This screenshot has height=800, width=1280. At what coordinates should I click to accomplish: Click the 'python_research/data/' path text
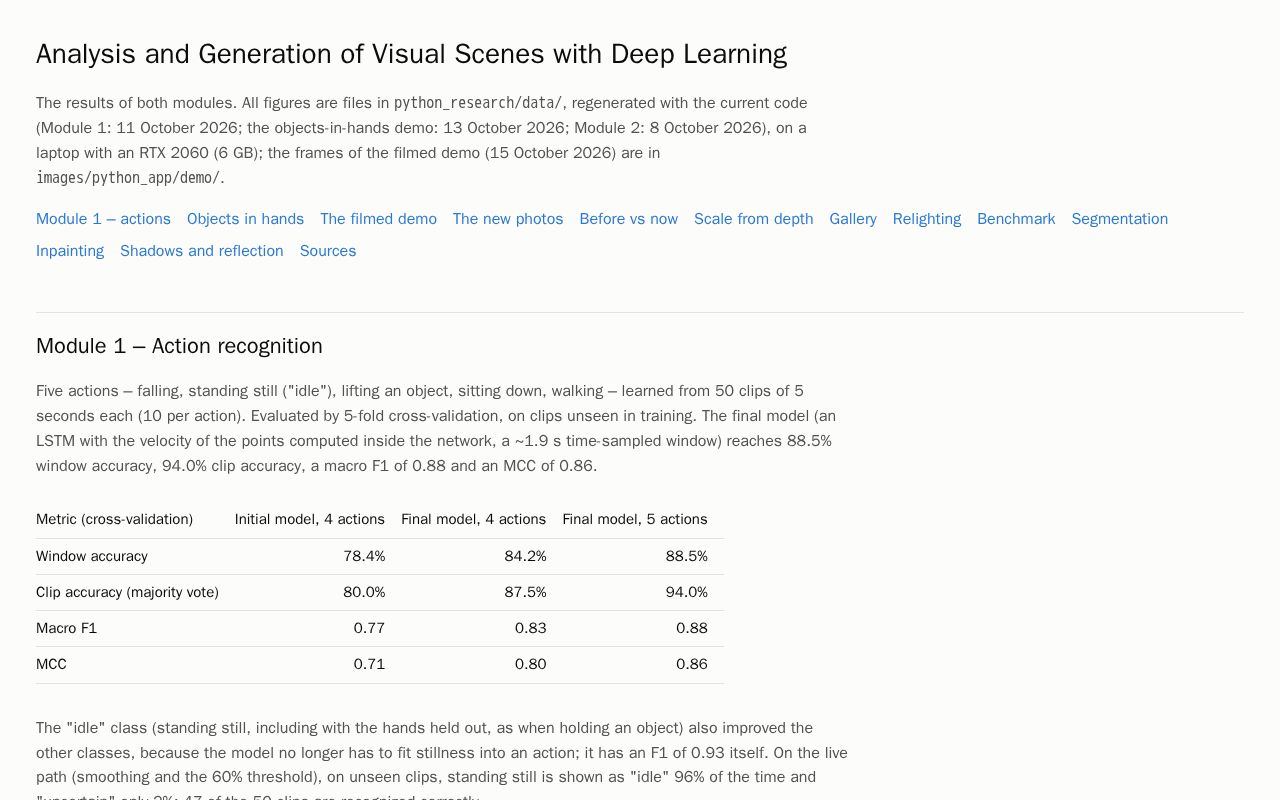(478, 103)
